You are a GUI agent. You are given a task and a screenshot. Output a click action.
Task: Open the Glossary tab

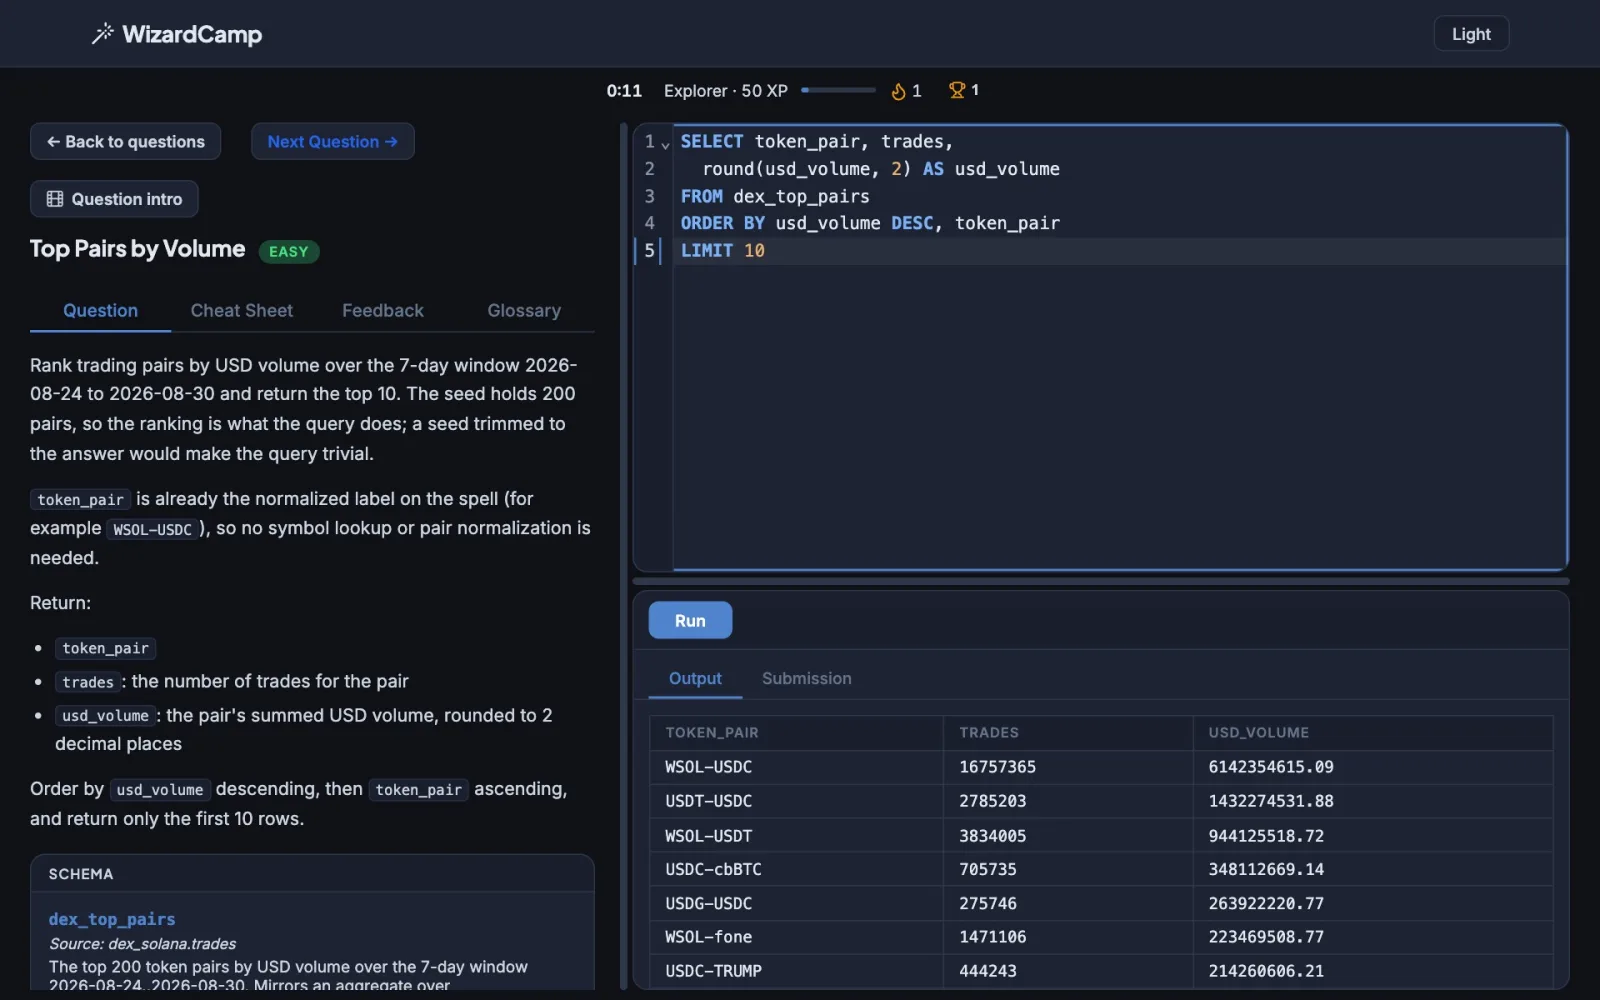(524, 311)
